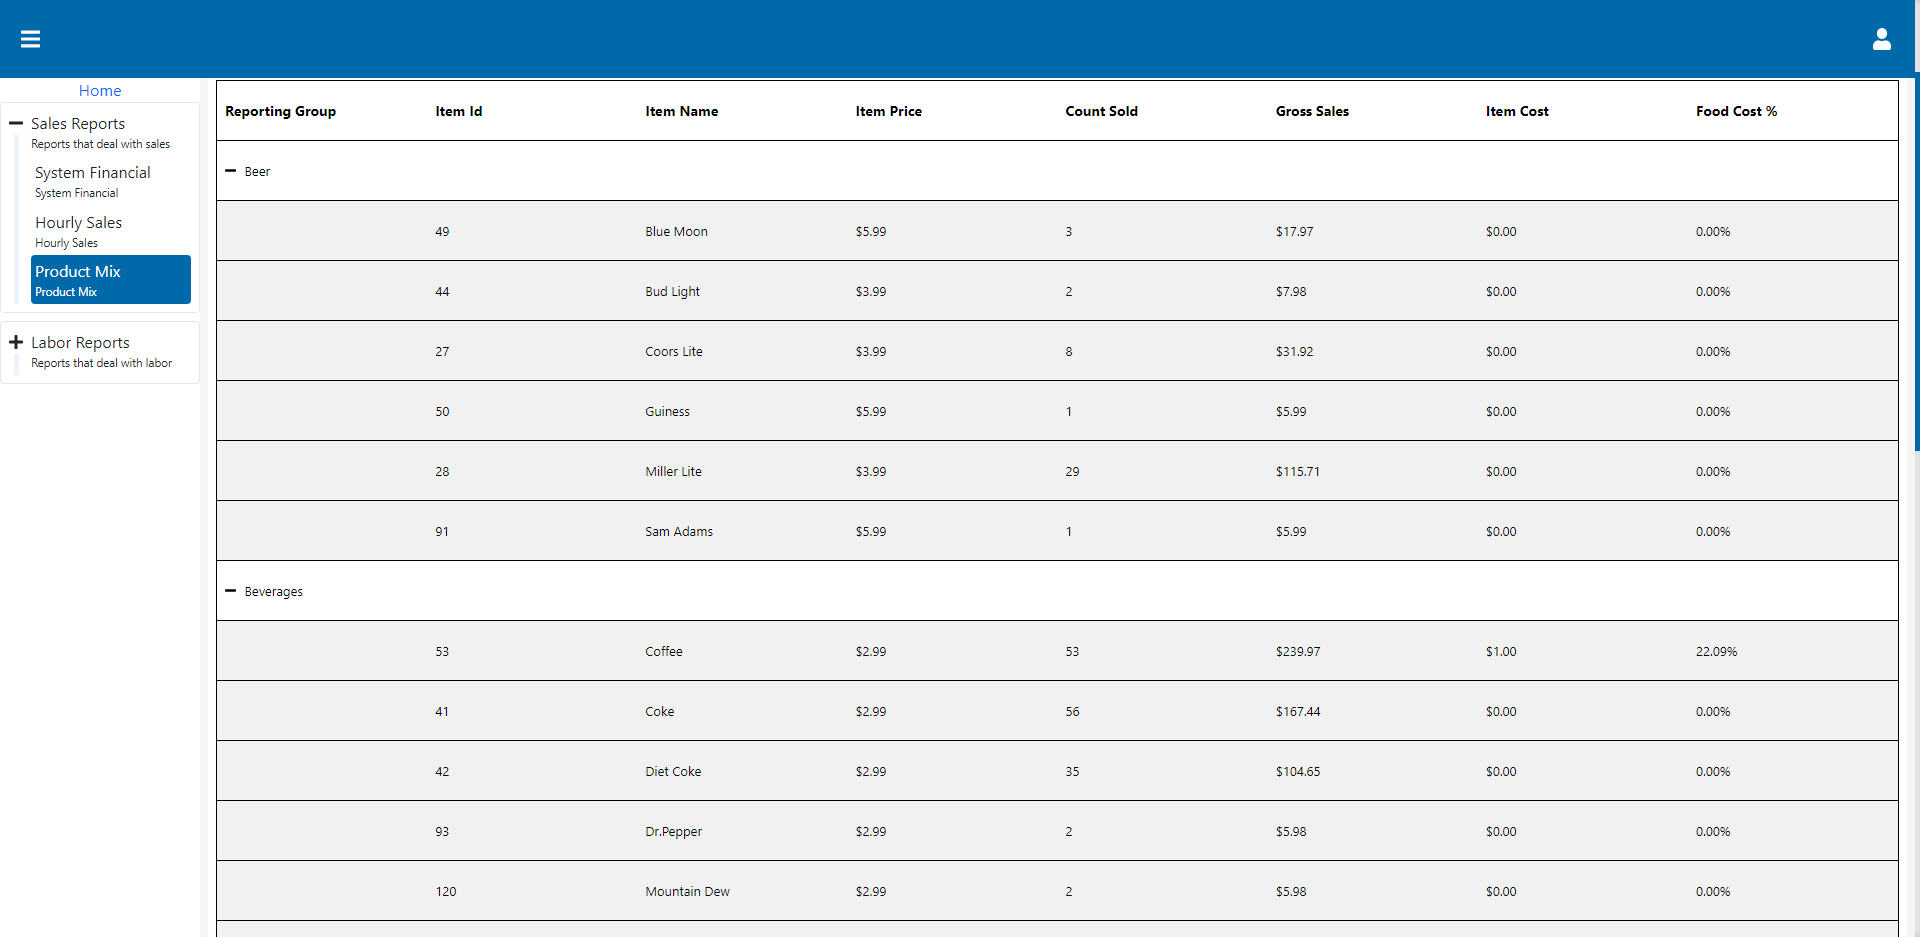Open the System Financial report

coord(110,181)
